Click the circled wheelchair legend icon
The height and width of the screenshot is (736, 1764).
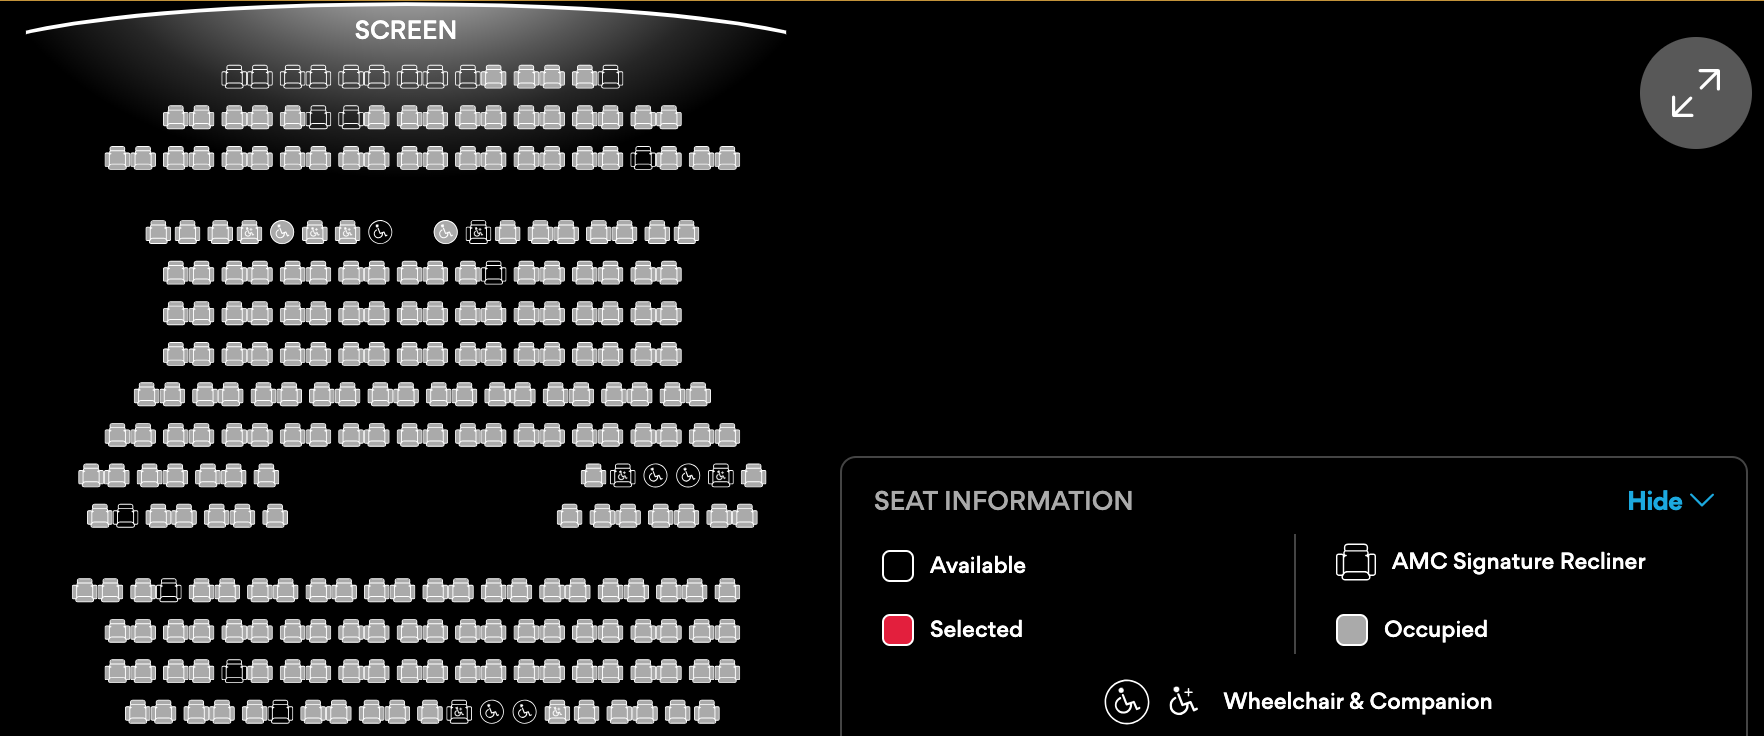tap(1126, 702)
